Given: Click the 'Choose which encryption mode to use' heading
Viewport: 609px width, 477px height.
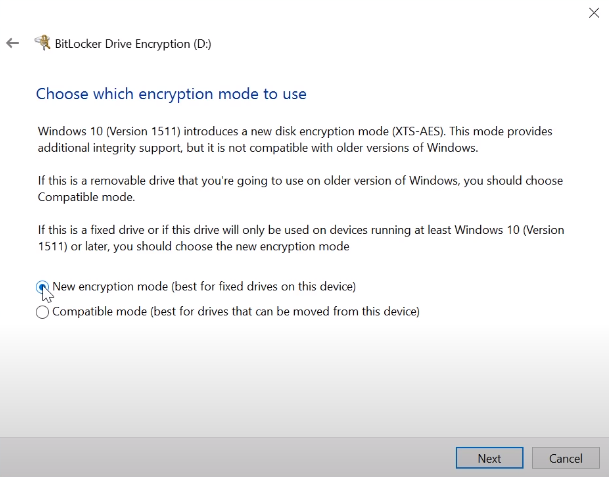Looking at the screenshot, I should (171, 94).
